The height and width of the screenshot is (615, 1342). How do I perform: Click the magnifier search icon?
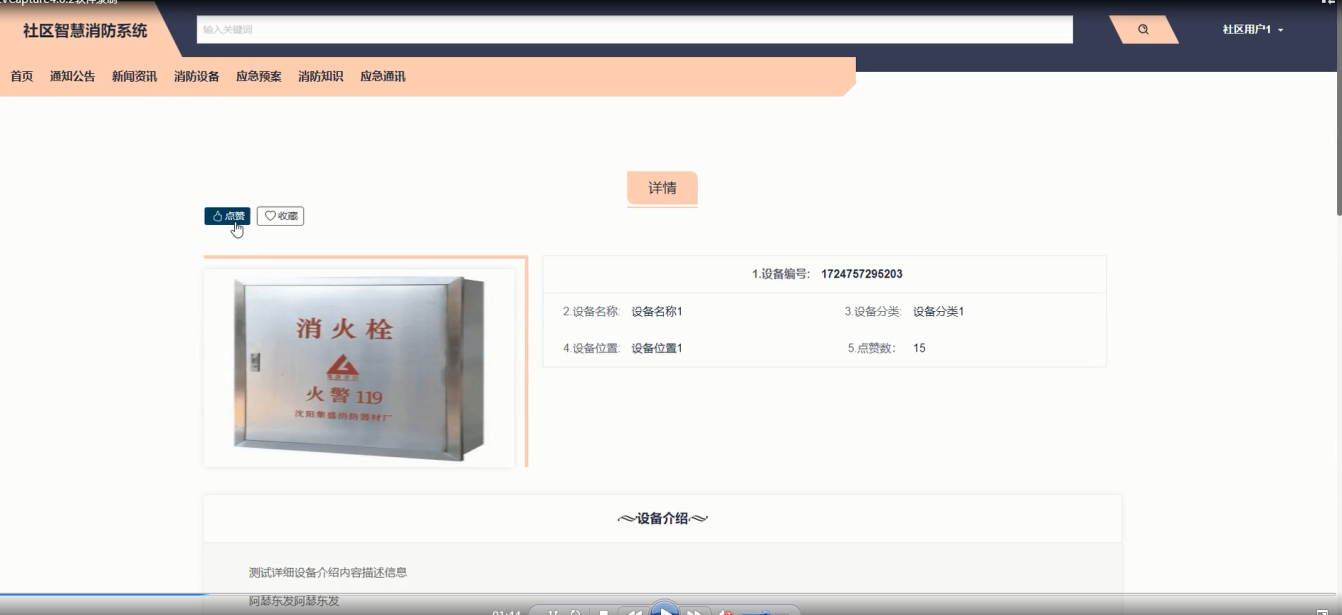1143,30
